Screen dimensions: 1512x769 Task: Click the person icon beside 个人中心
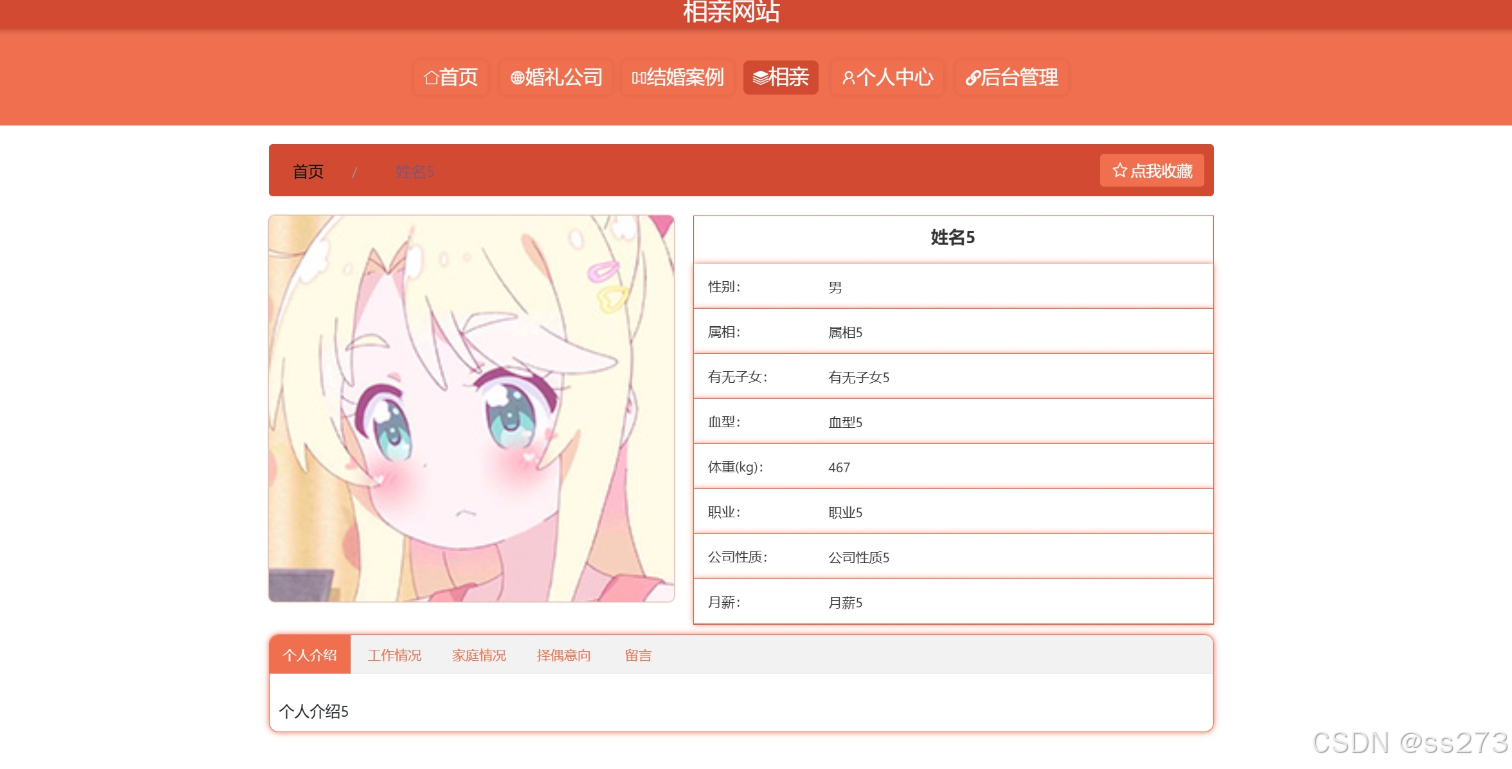[848, 78]
